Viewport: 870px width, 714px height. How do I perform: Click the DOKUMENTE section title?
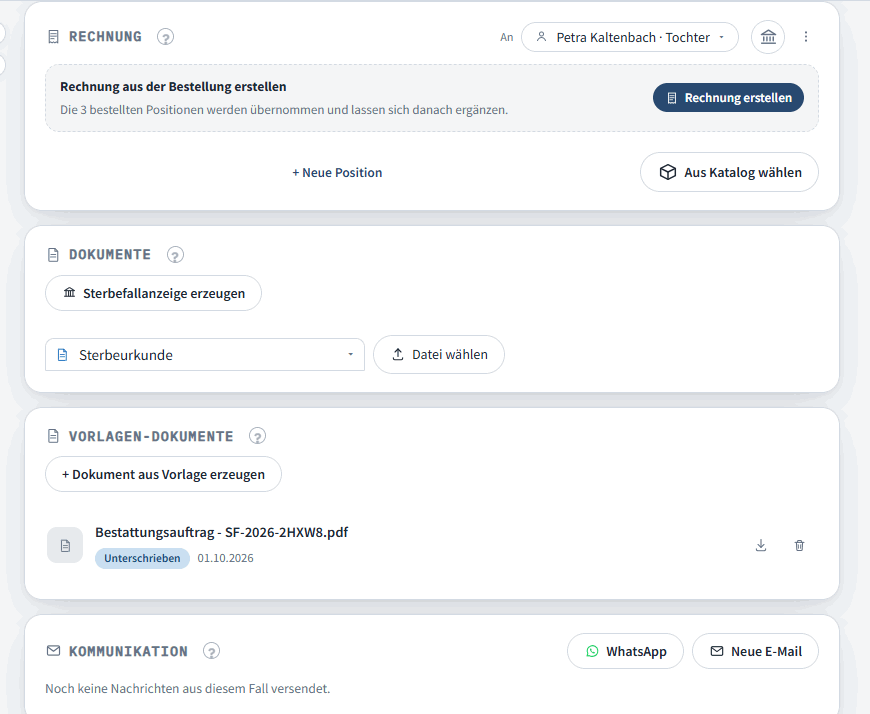pyautogui.click(x=110, y=255)
